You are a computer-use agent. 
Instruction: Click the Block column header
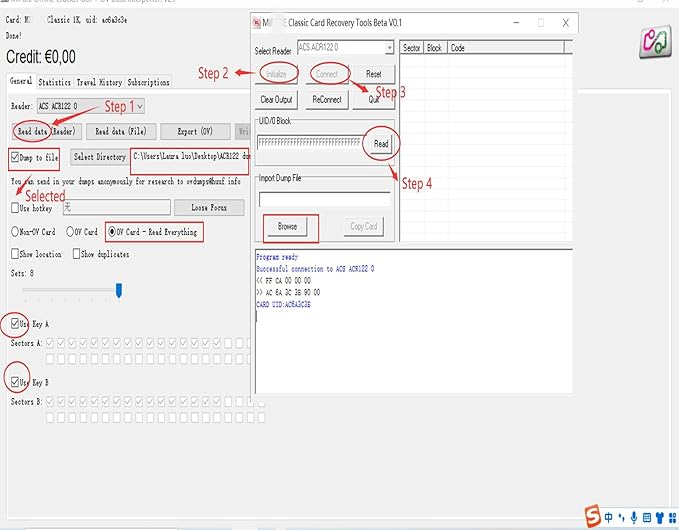tap(435, 48)
